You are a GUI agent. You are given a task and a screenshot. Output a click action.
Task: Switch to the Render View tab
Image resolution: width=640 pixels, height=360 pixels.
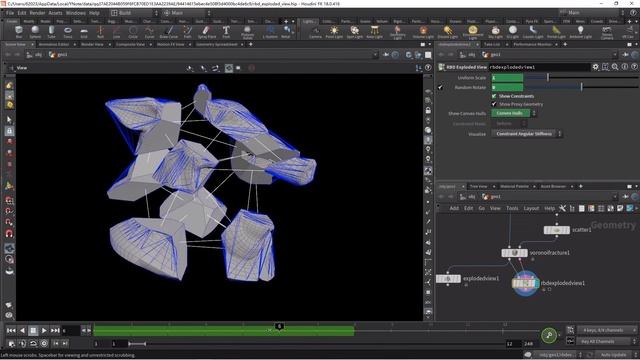(x=92, y=44)
